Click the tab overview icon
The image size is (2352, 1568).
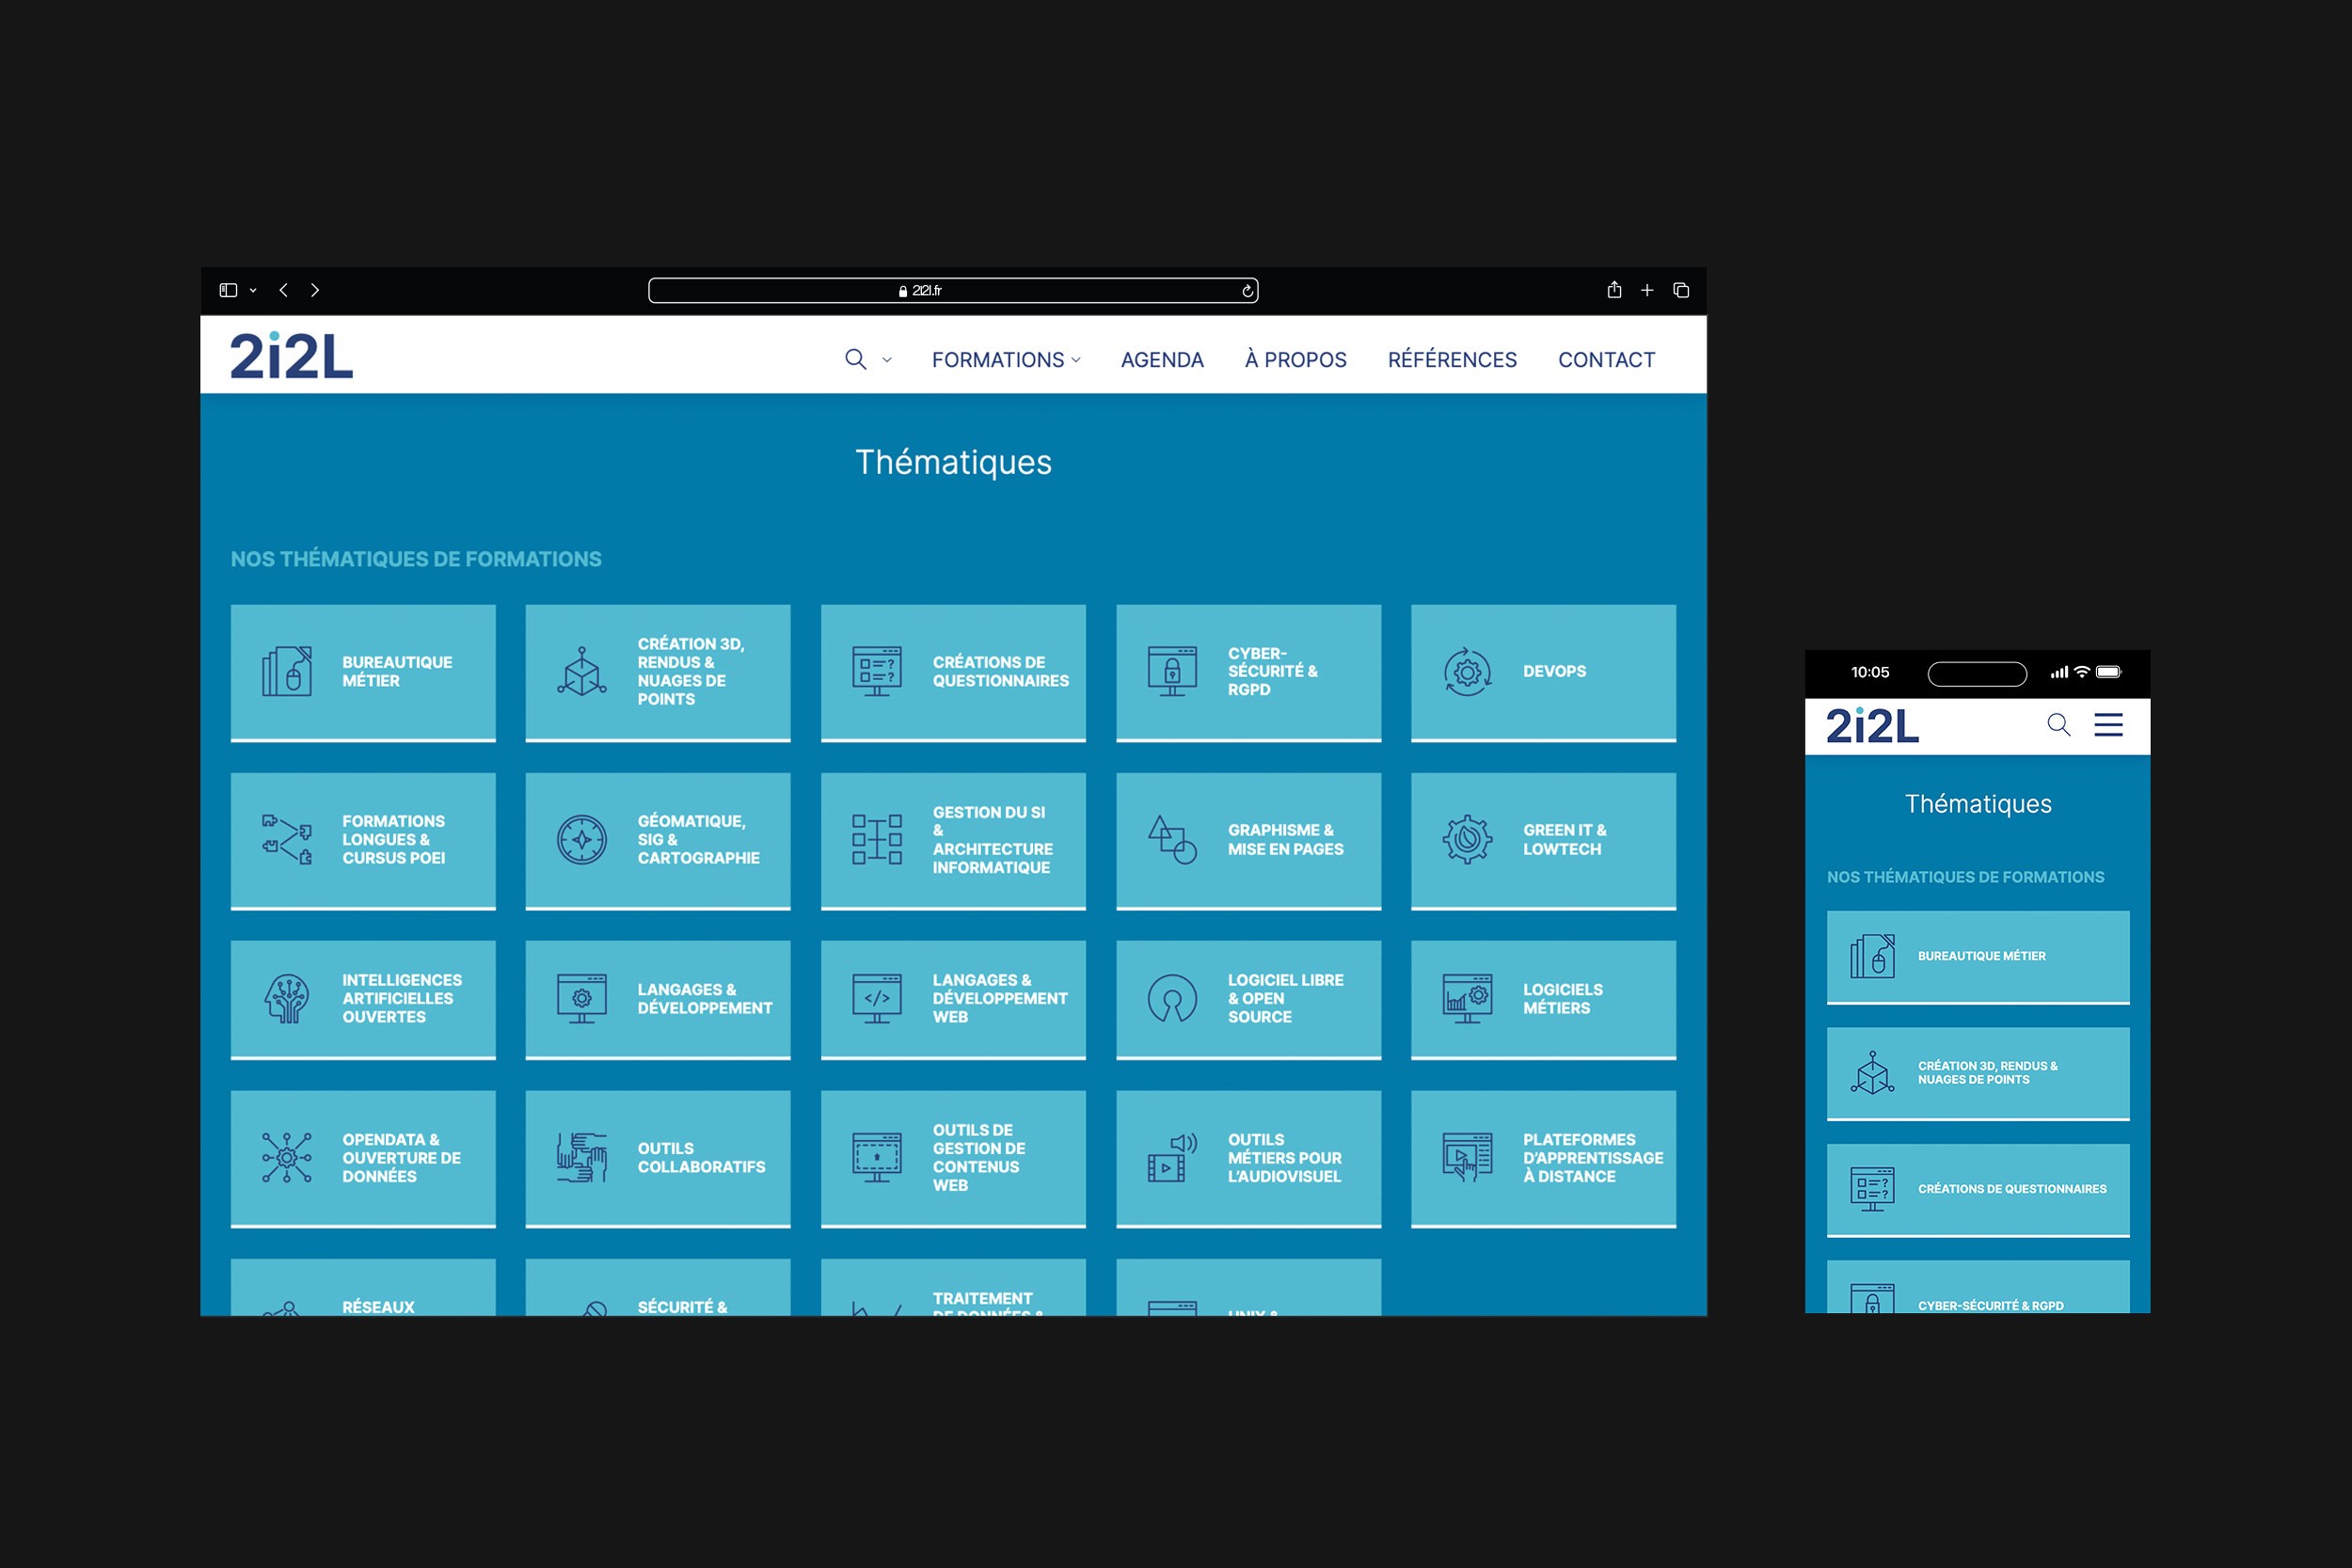click(x=1681, y=290)
